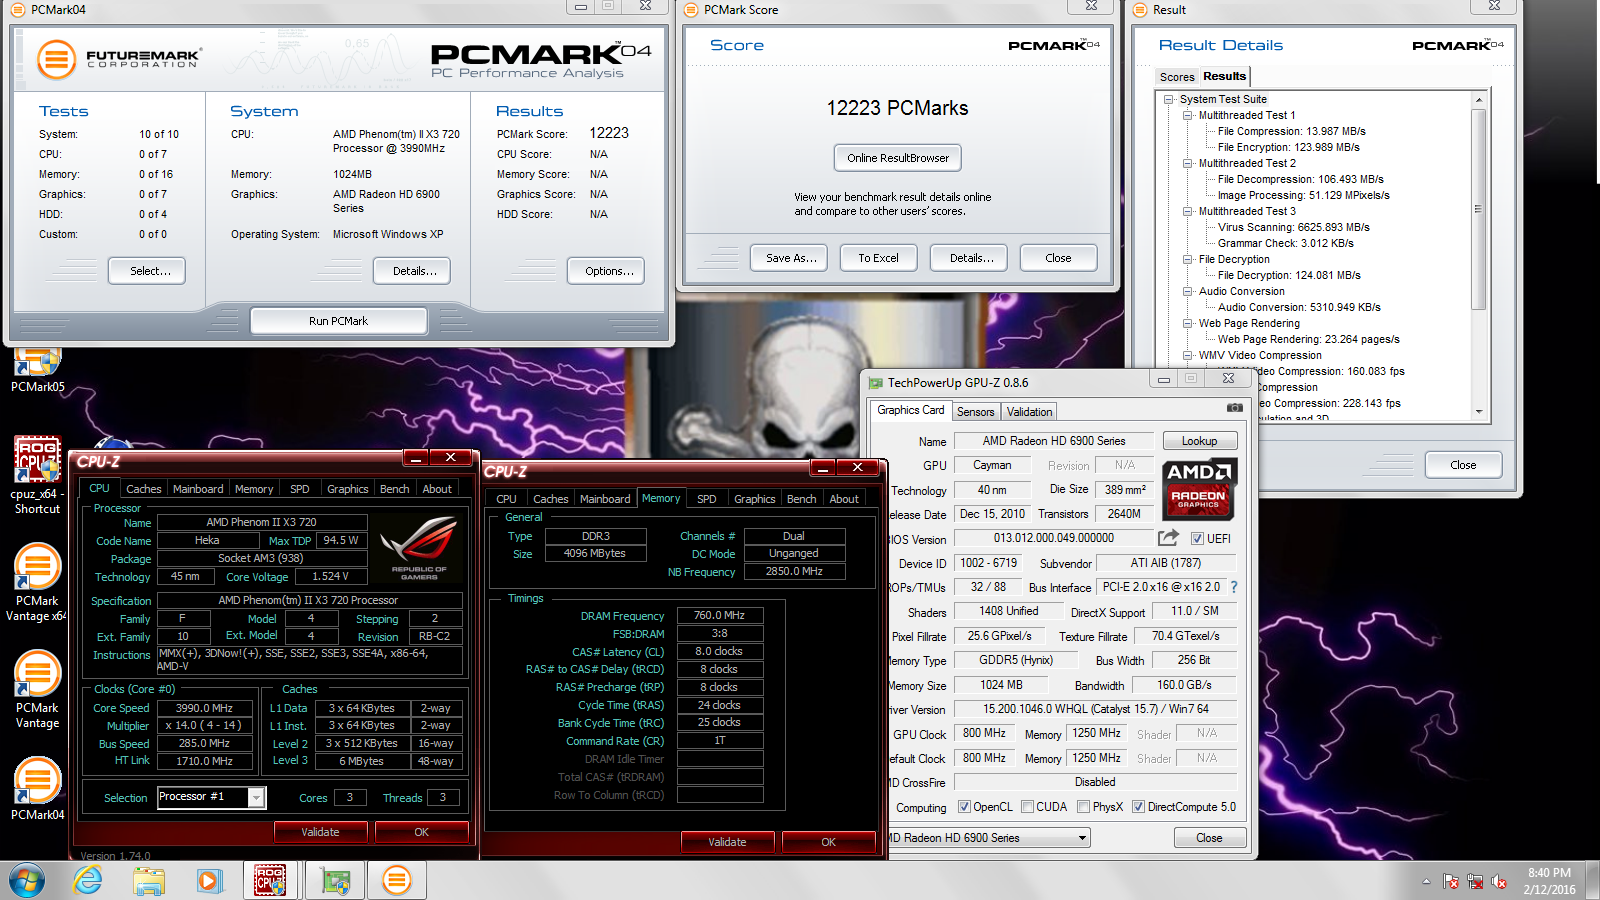This screenshot has height=900, width=1600.
Task: Collapse the Multithreaded Test 2 node
Action: (x=1188, y=163)
